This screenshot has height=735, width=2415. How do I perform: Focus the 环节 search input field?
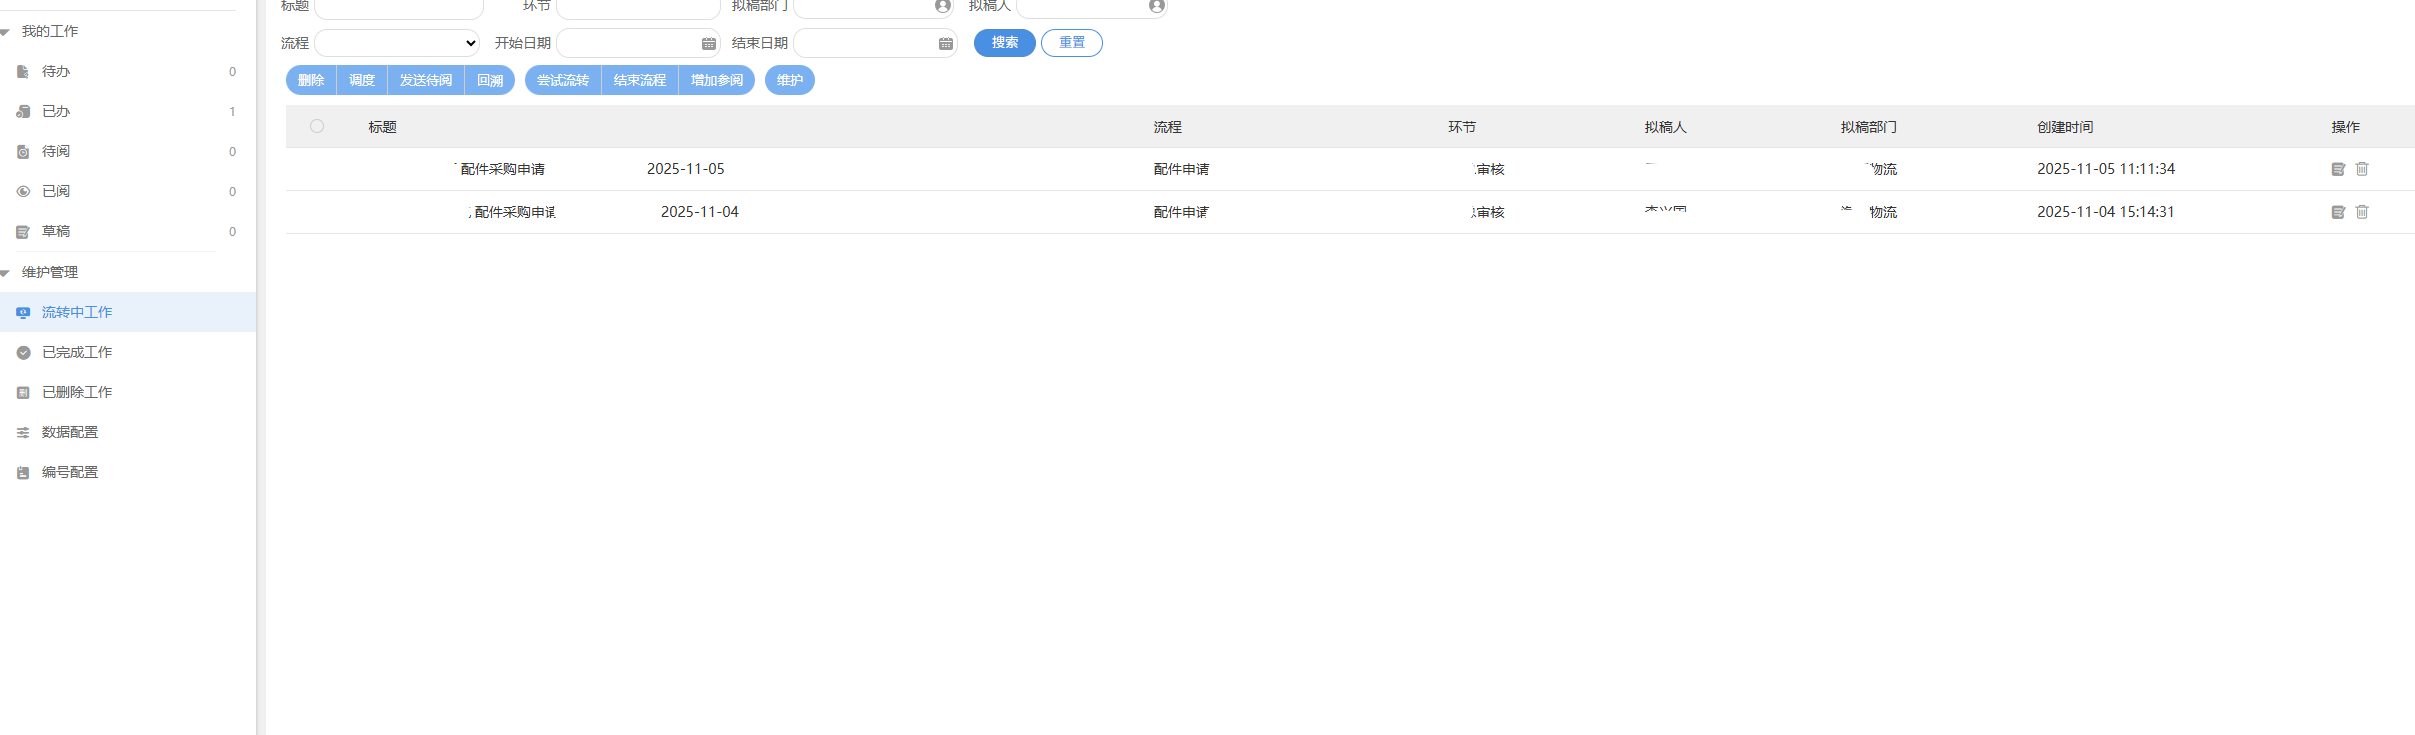(x=638, y=8)
